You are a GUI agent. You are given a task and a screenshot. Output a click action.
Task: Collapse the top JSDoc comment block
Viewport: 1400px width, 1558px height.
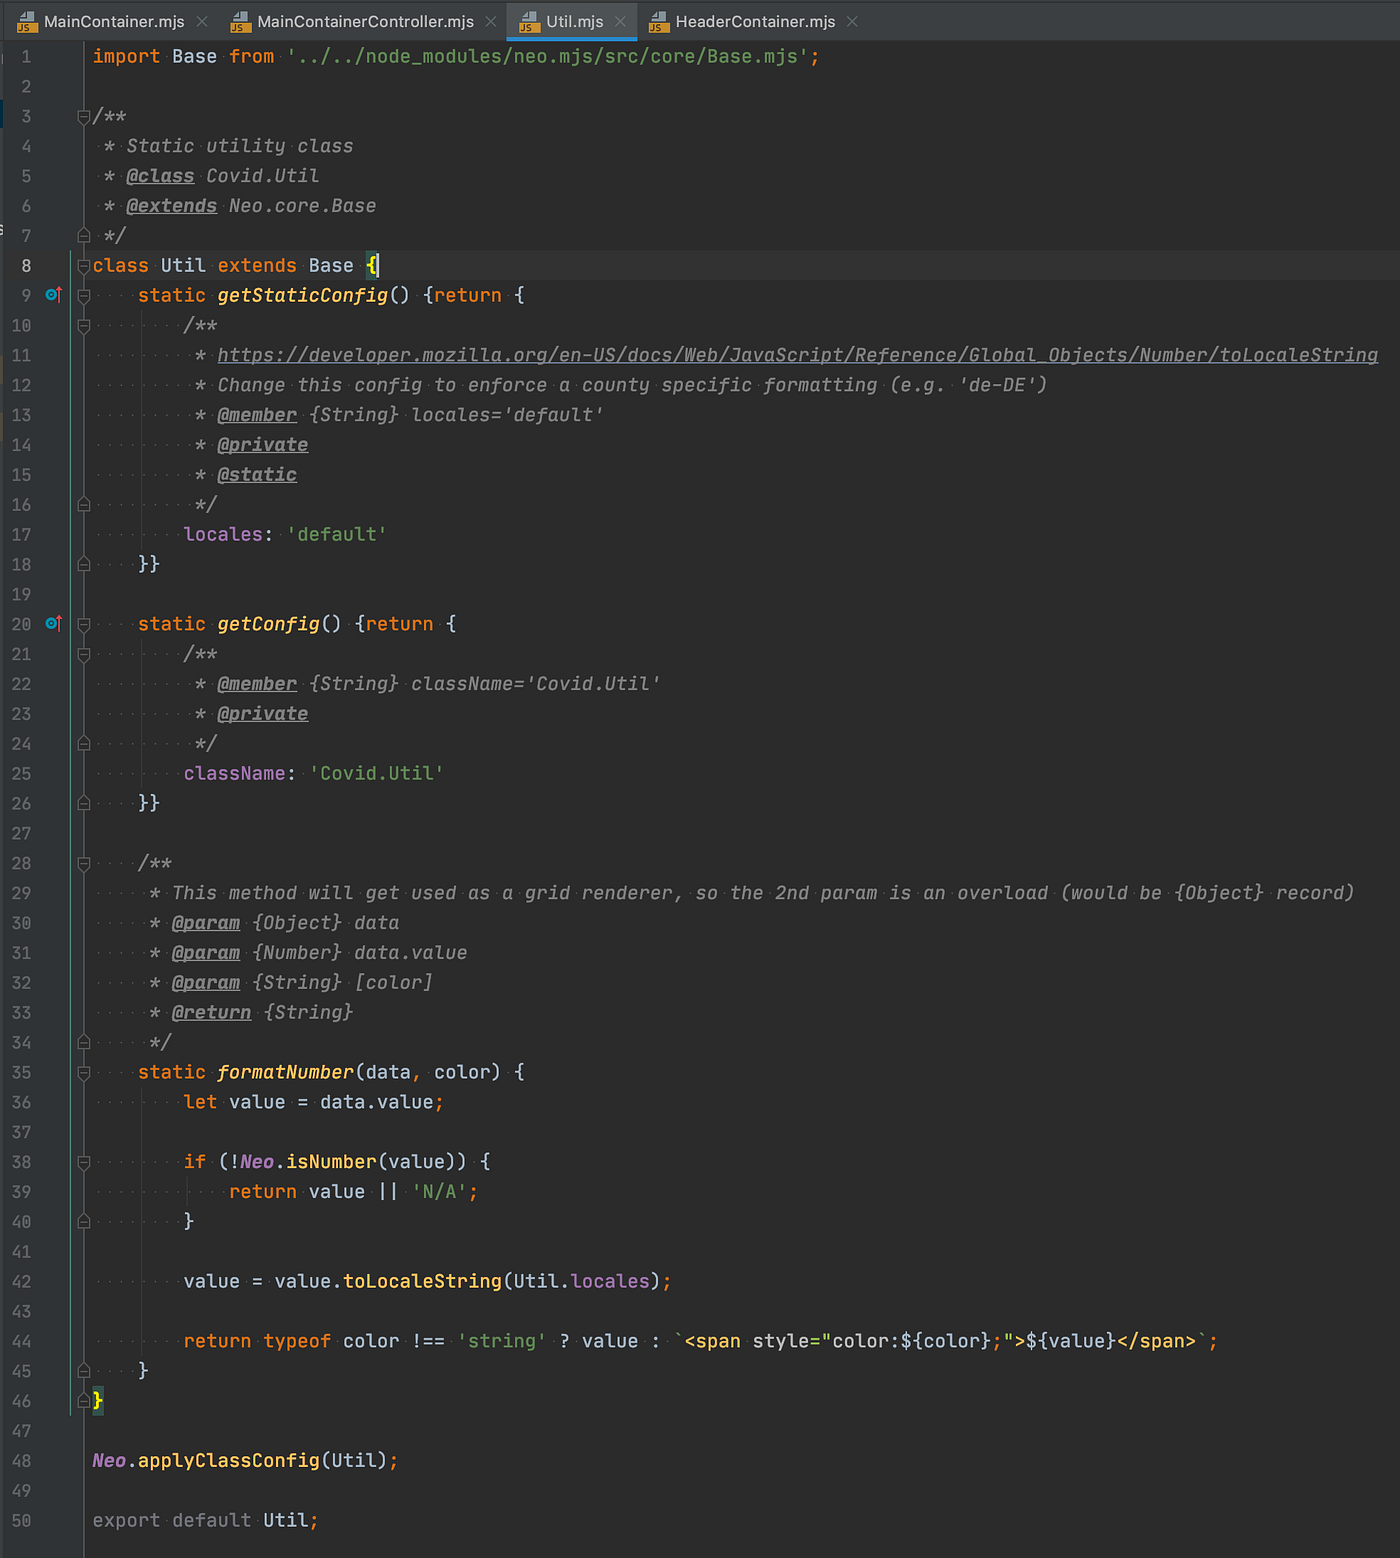click(83, 115)
